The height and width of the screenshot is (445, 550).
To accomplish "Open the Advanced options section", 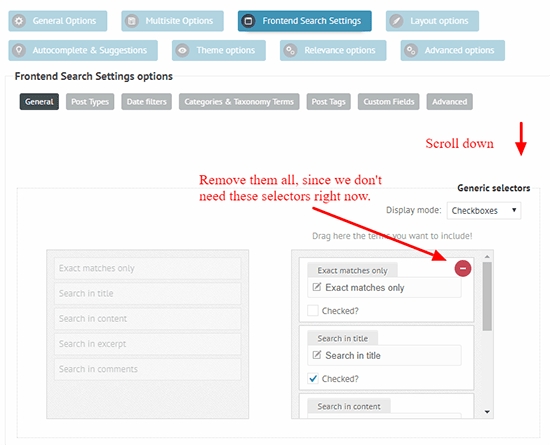I will click(452, 50).
